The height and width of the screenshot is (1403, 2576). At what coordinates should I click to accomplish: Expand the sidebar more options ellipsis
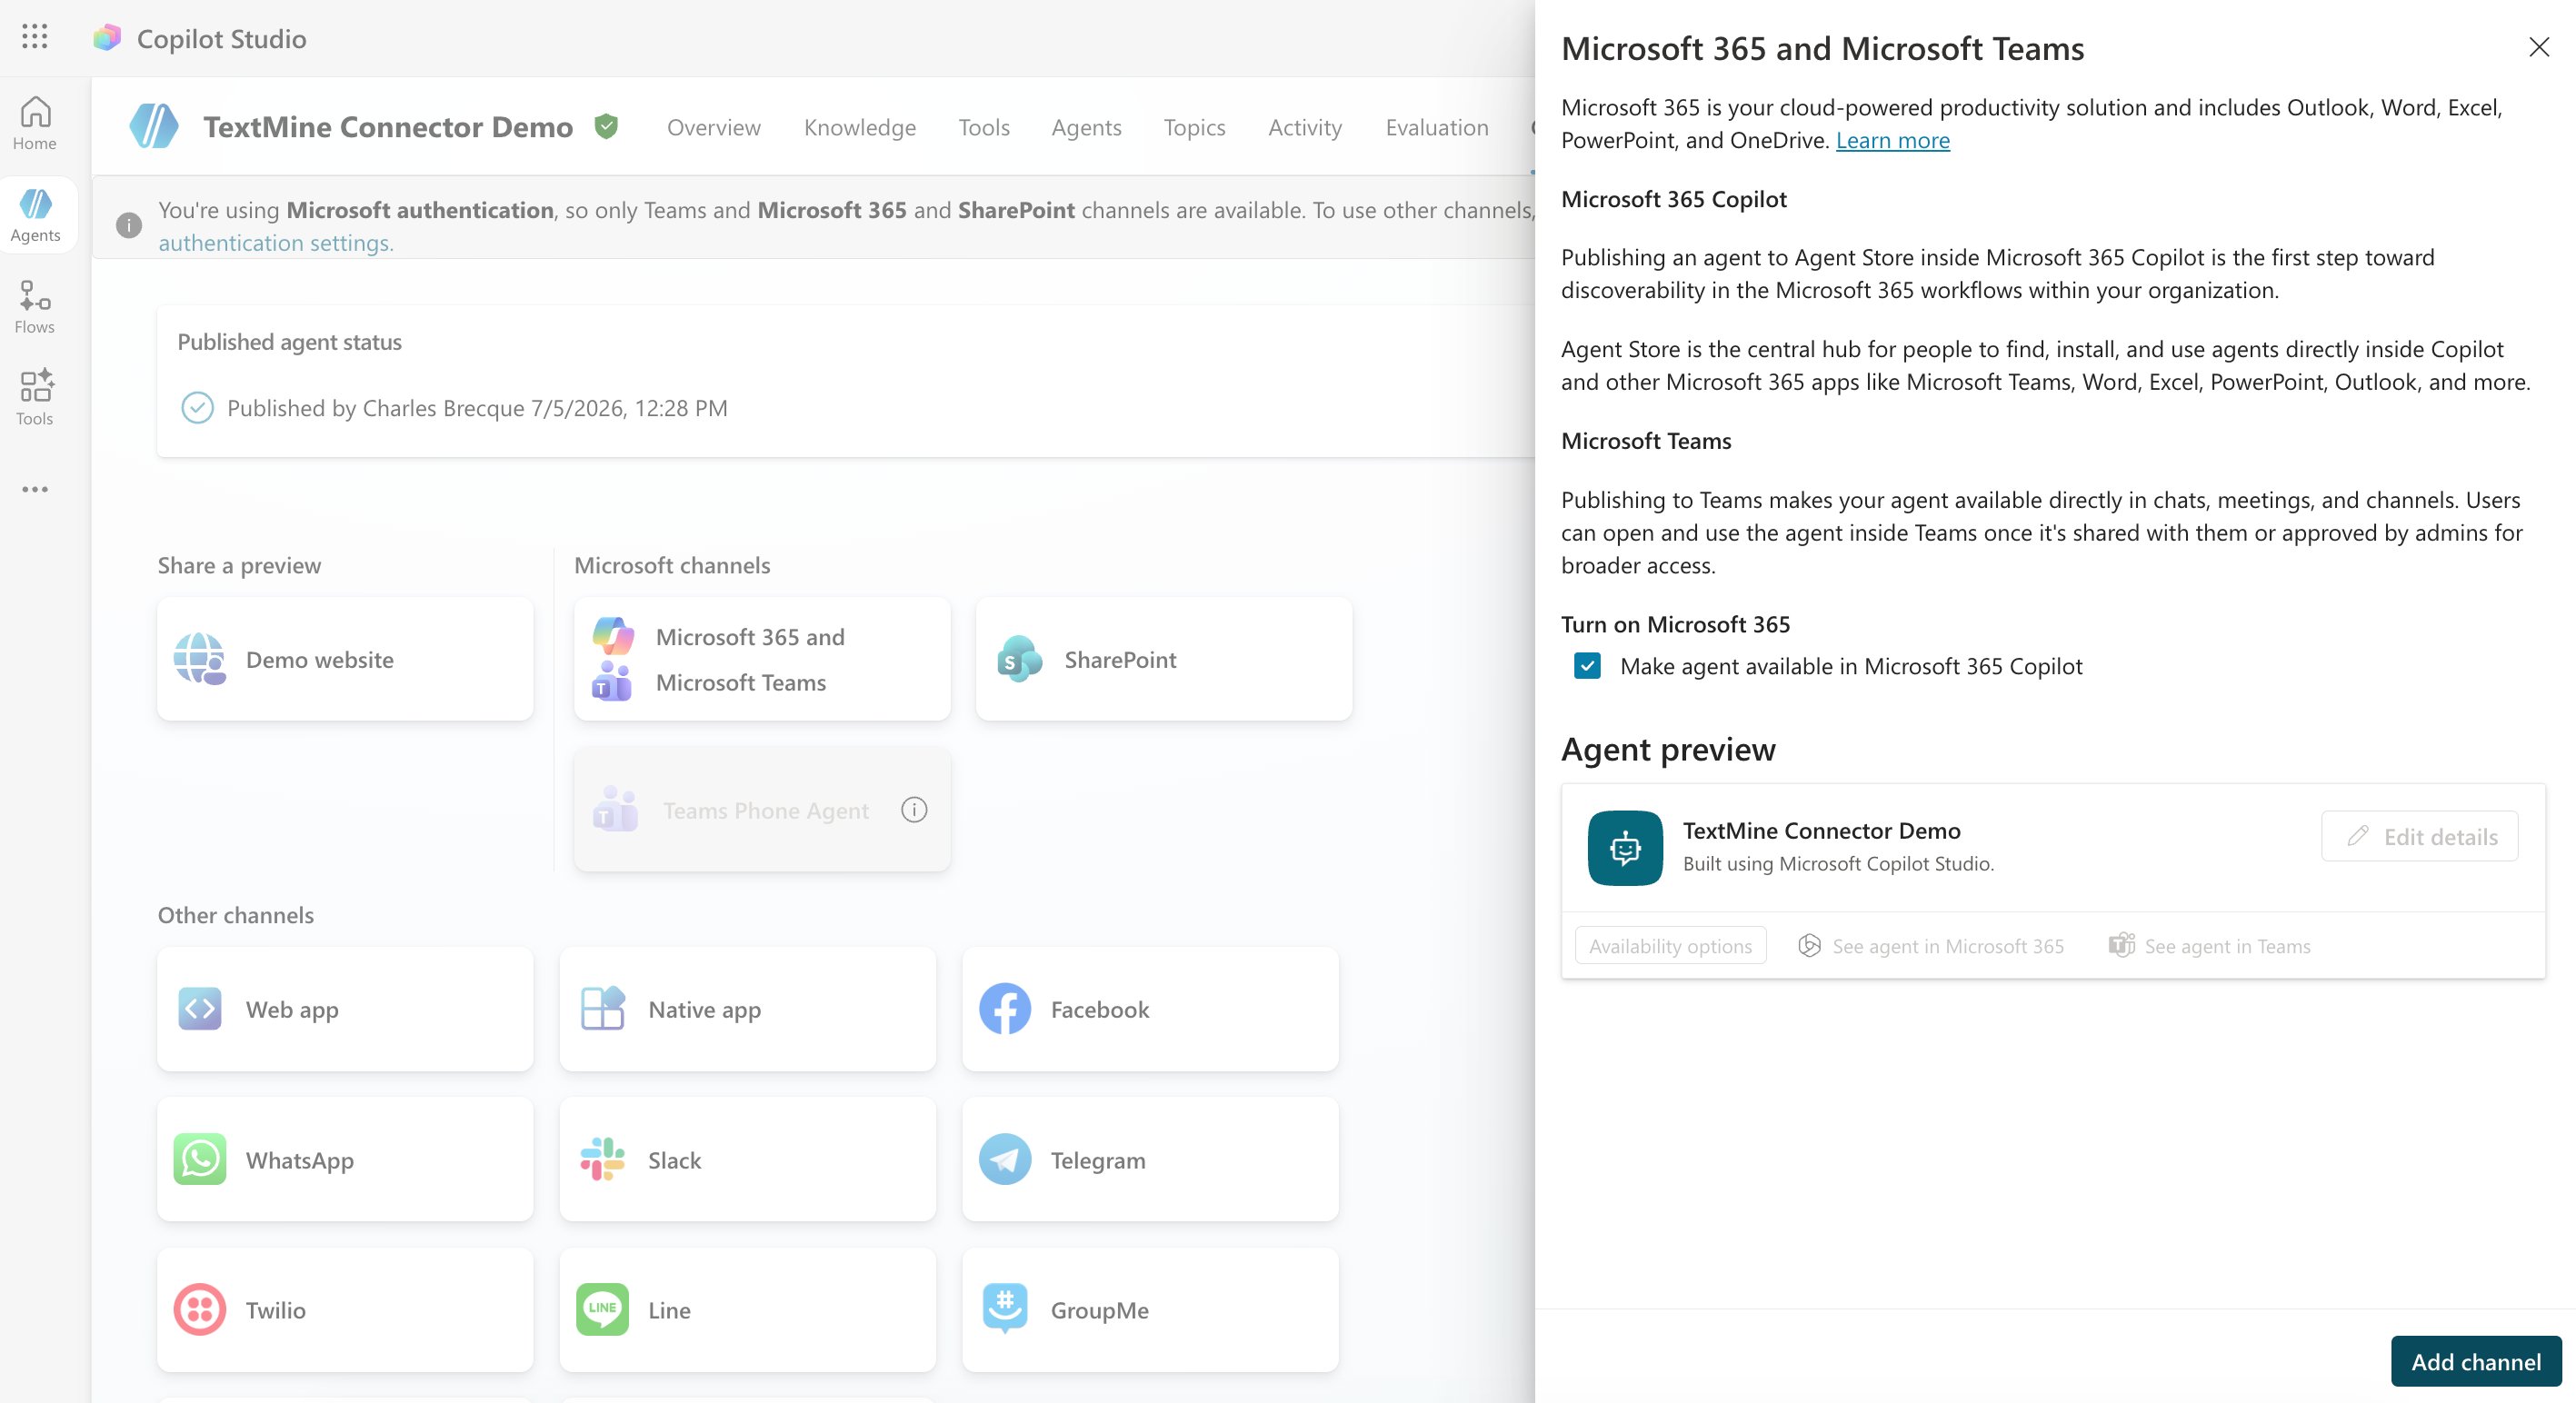35,489
